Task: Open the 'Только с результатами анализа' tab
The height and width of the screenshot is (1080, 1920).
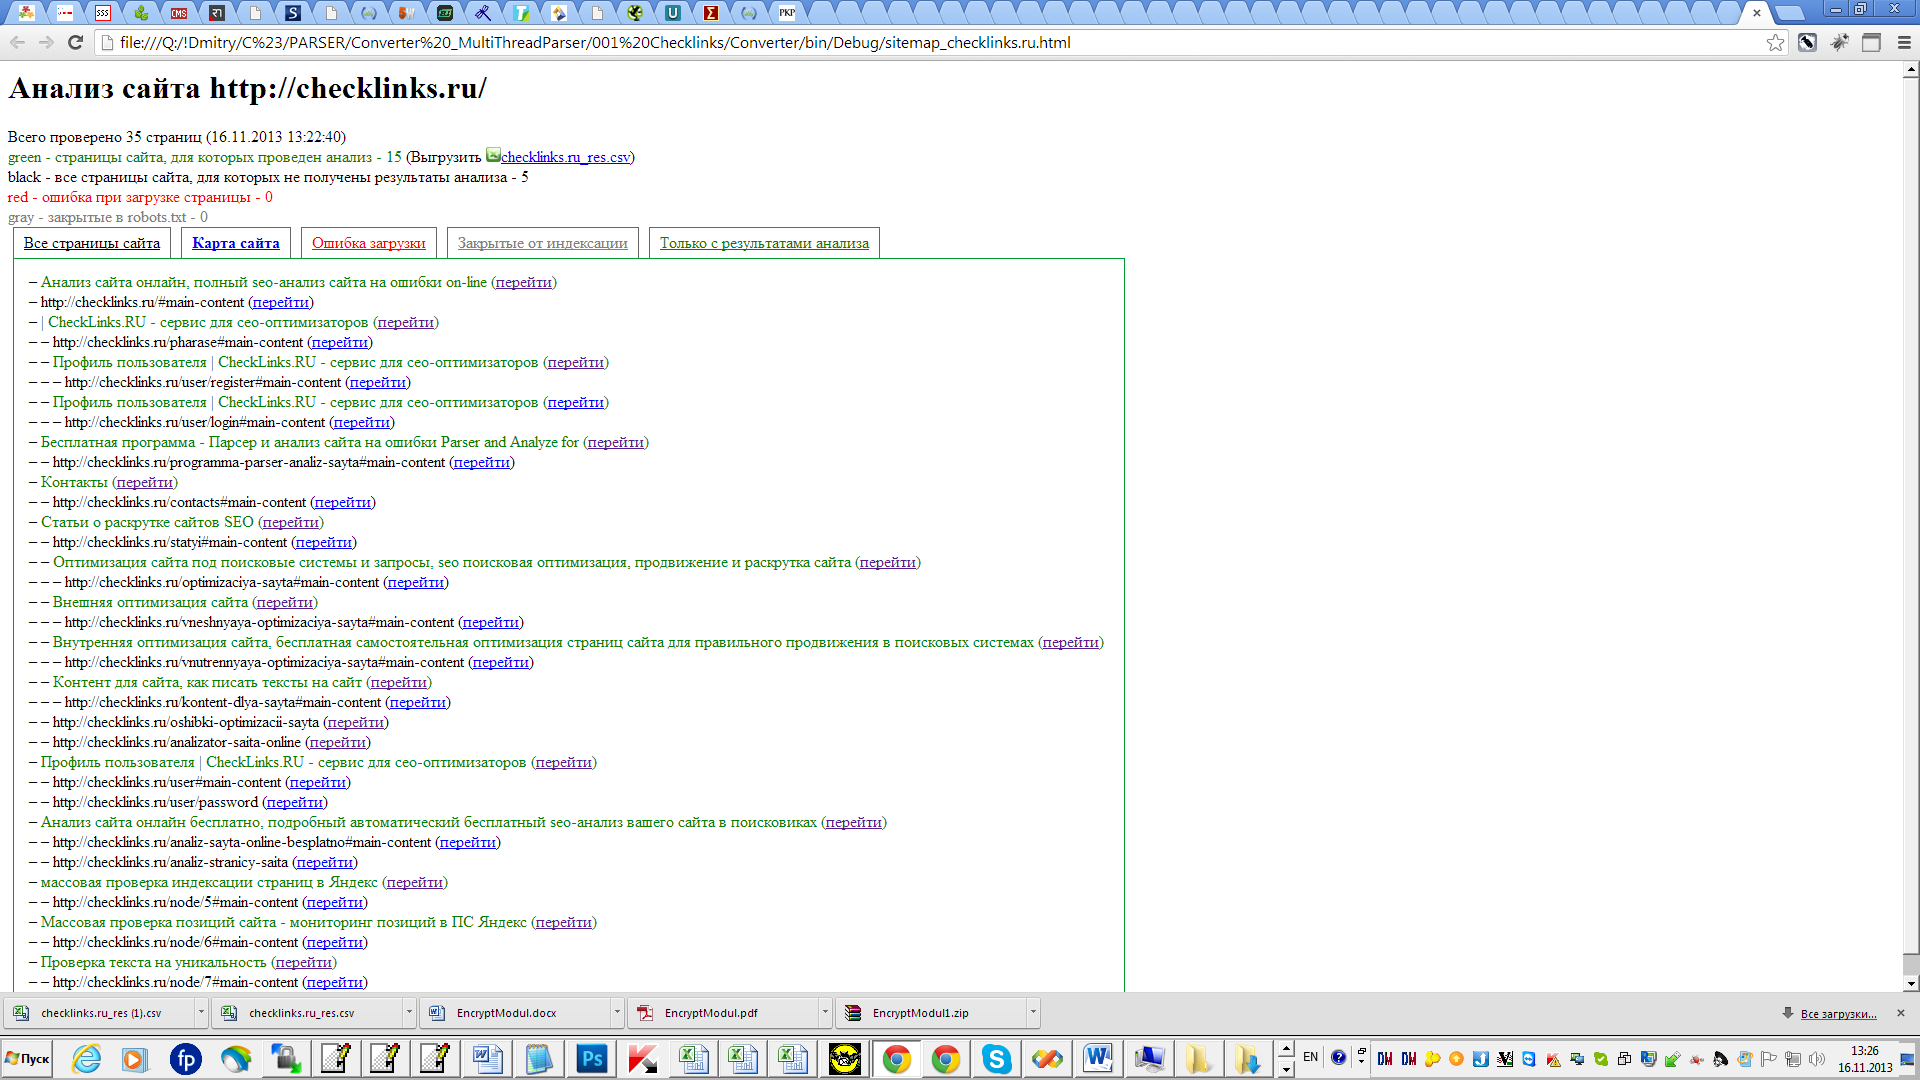Action: [x=764, y=243]
